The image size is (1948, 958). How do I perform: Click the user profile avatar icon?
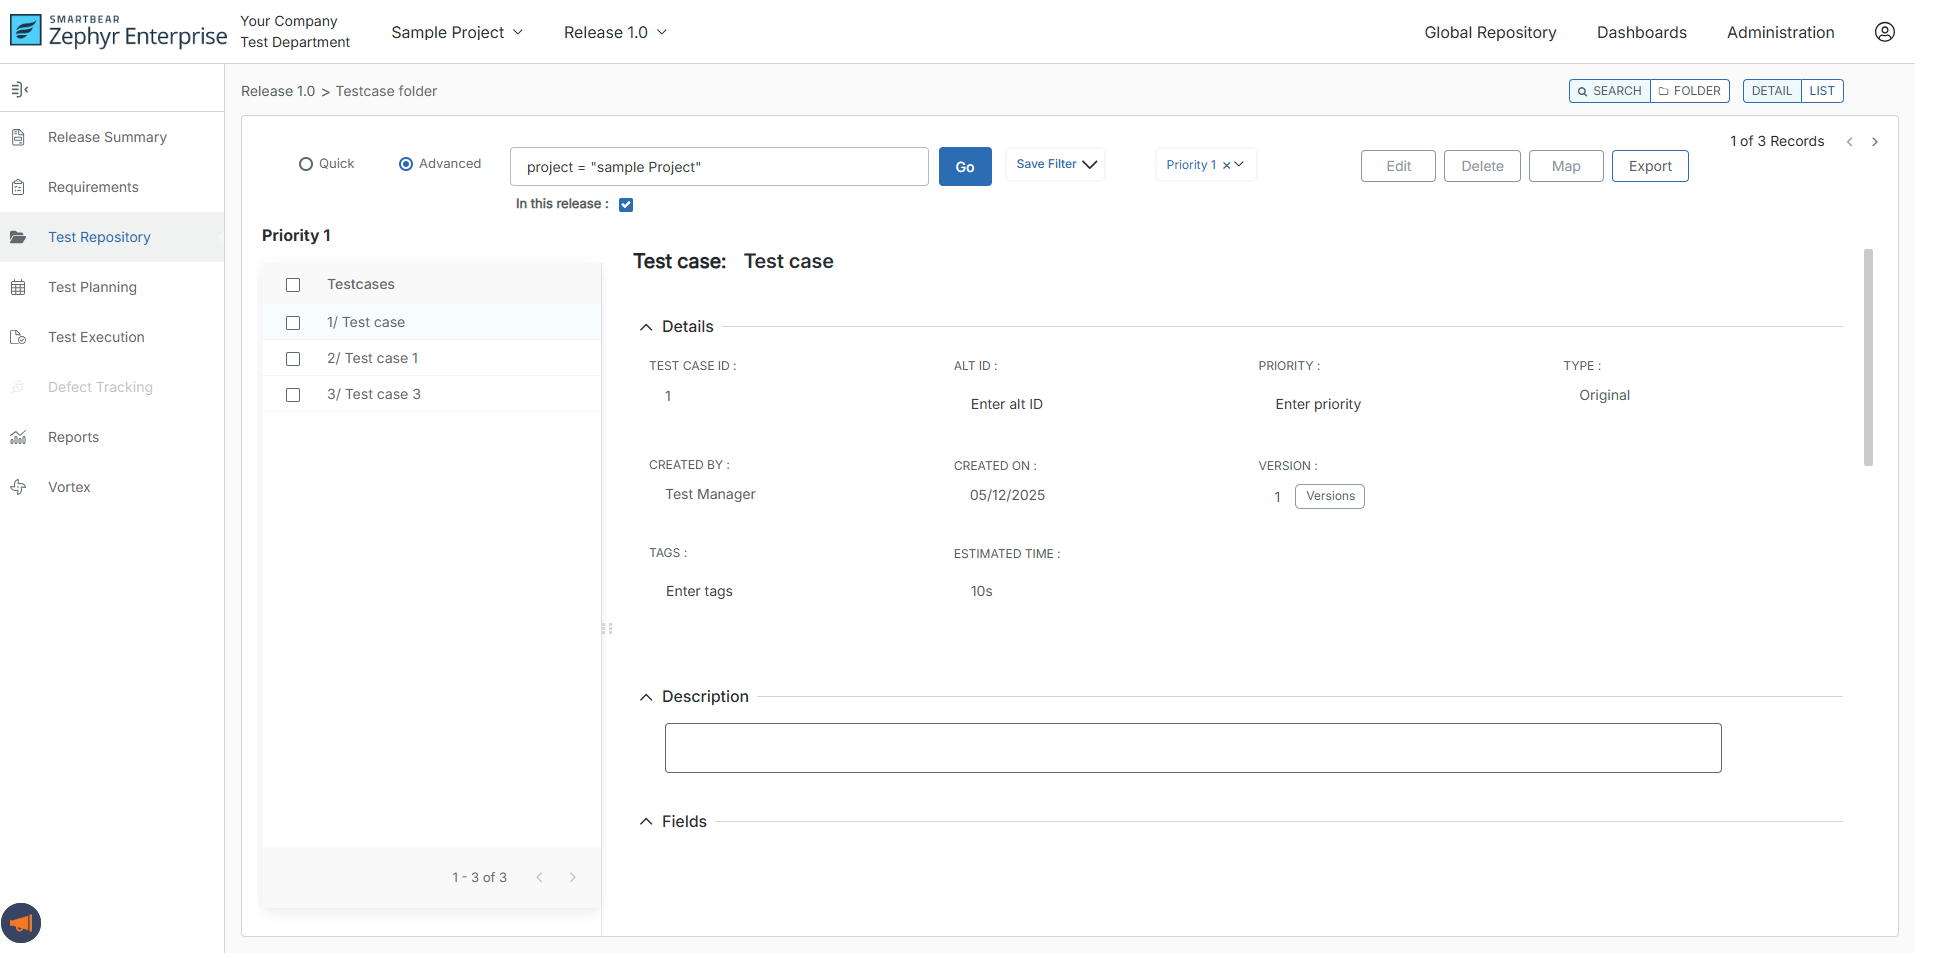[1884, 32]
